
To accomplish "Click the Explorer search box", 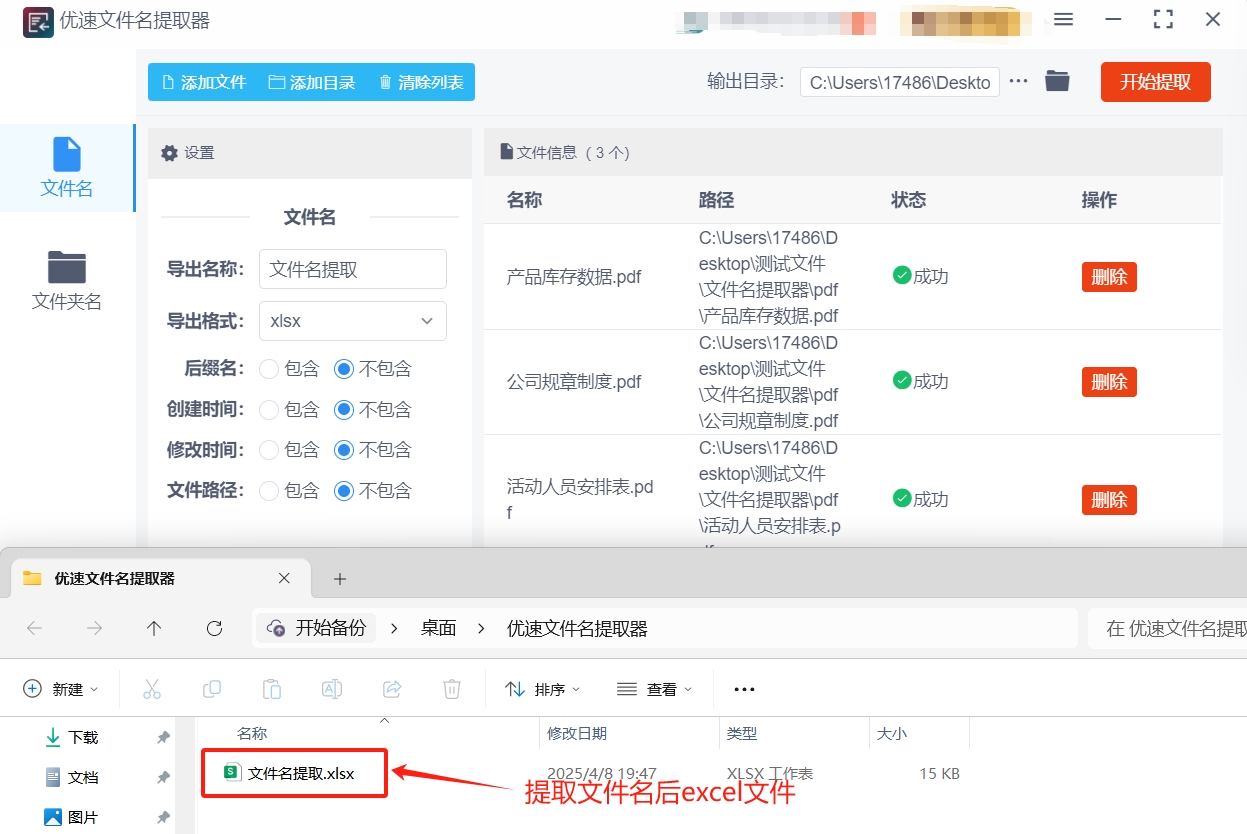I will [x=1167, y=628].
